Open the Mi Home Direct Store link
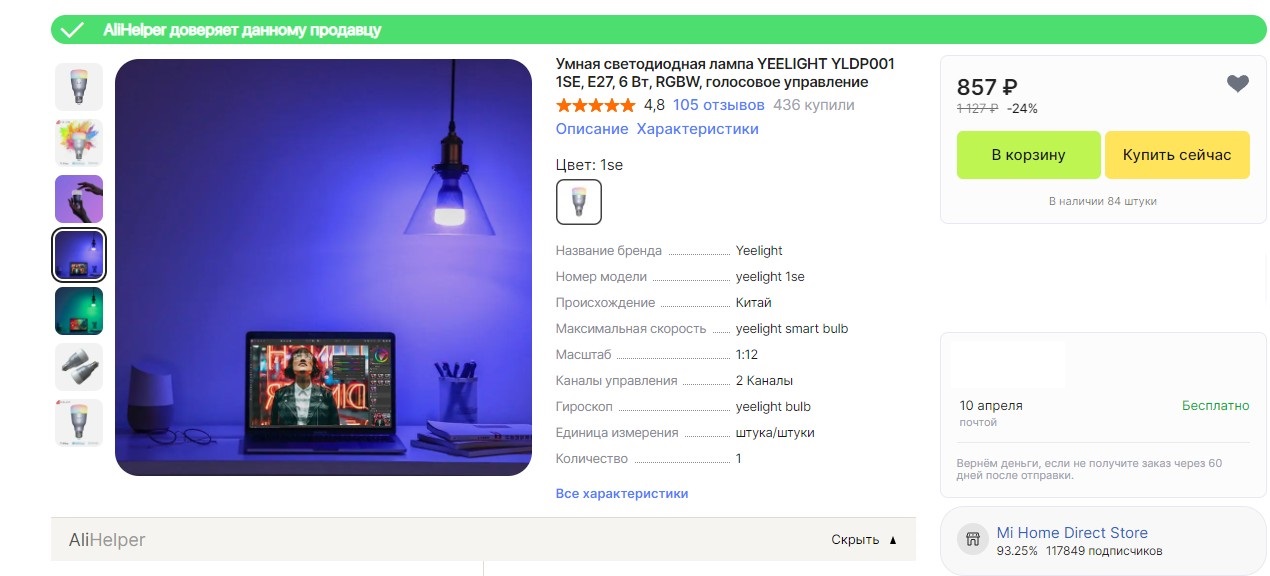The width and height of the screenshot is (1270, 576). (1072, 533)
